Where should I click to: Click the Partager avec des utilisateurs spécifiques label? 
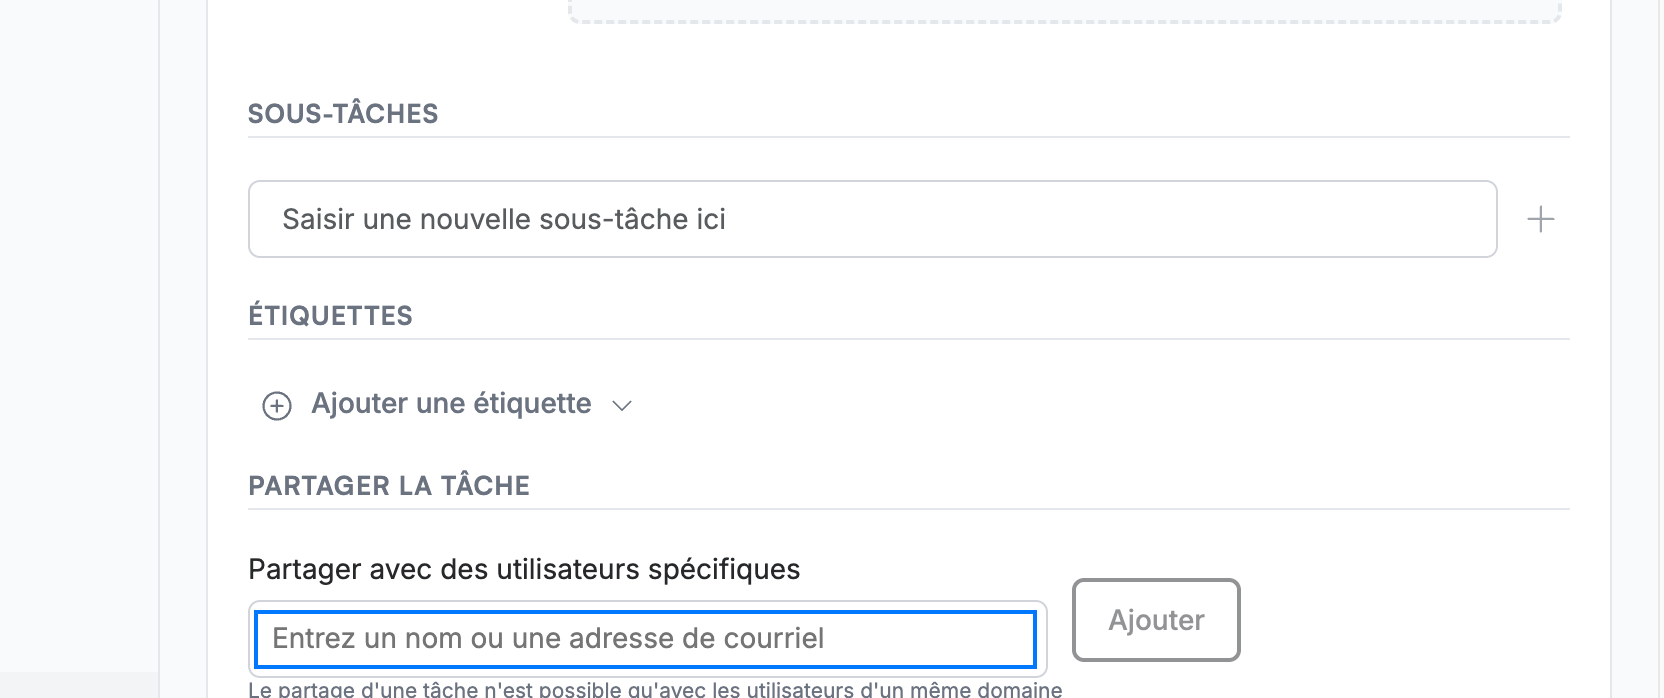(x=524, y=569)
